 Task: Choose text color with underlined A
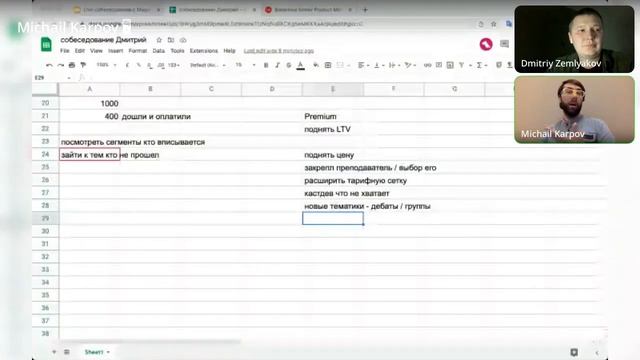(300, 65)
